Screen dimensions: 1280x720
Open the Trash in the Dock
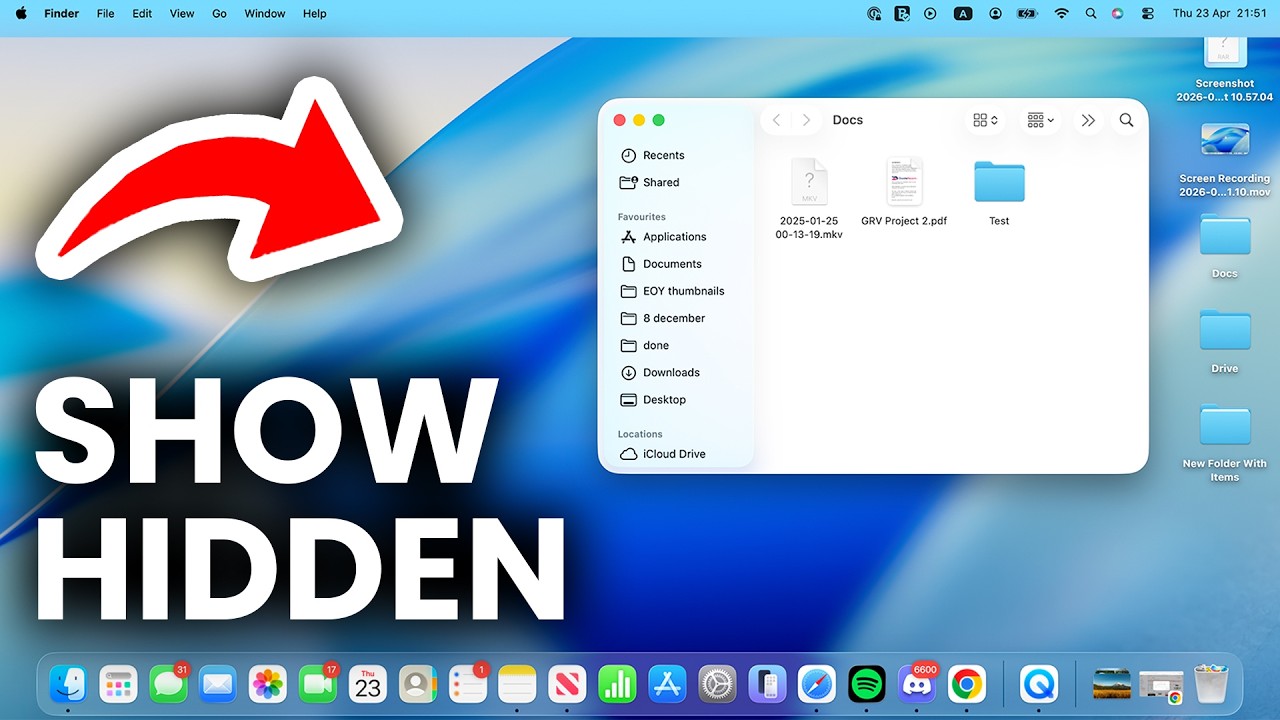(1211, 684)
